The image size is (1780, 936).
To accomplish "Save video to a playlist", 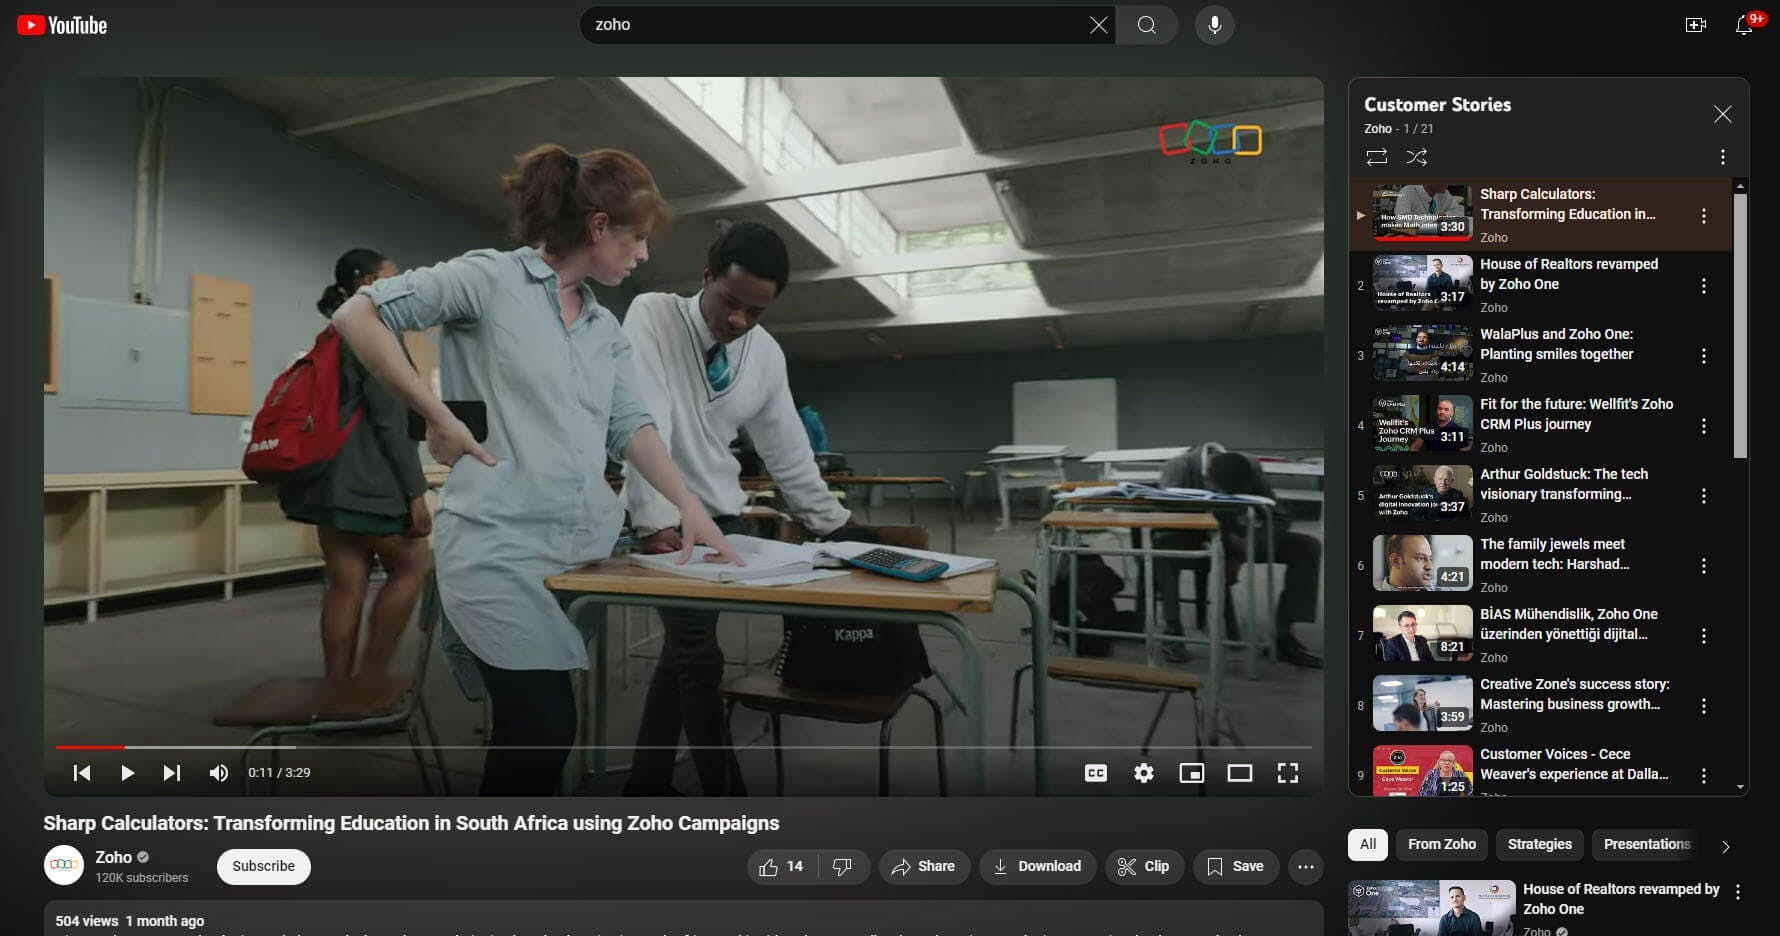I will click(1236, 867).
